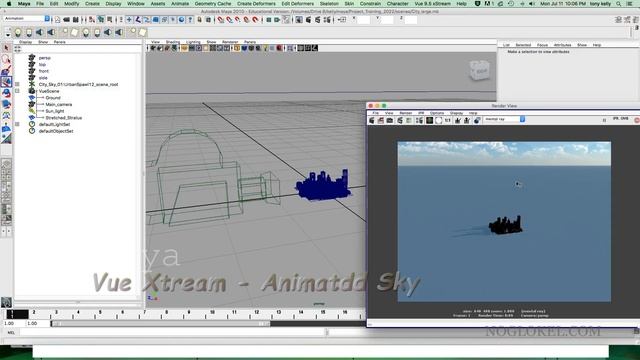
Task: Select Main_camera in Outliner
Action: tap(59, 104)
